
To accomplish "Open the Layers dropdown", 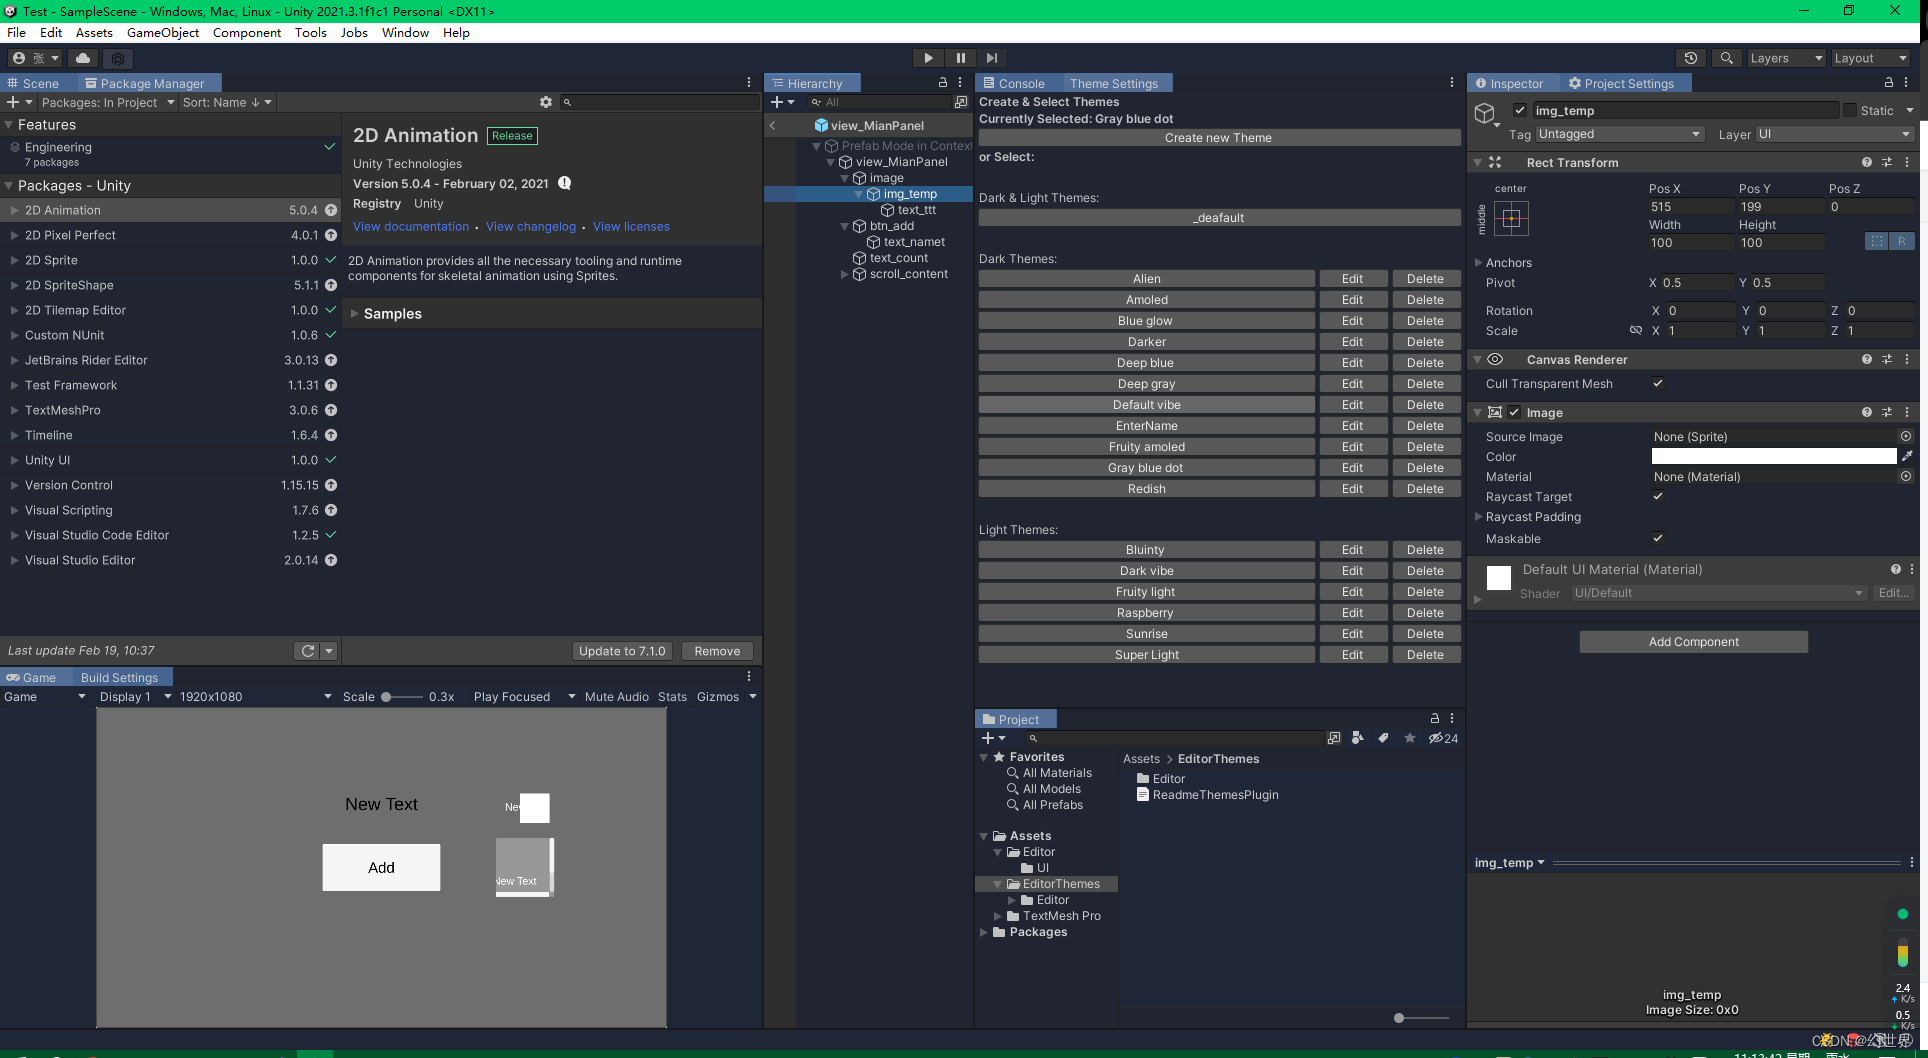I will click(1786, 58).
